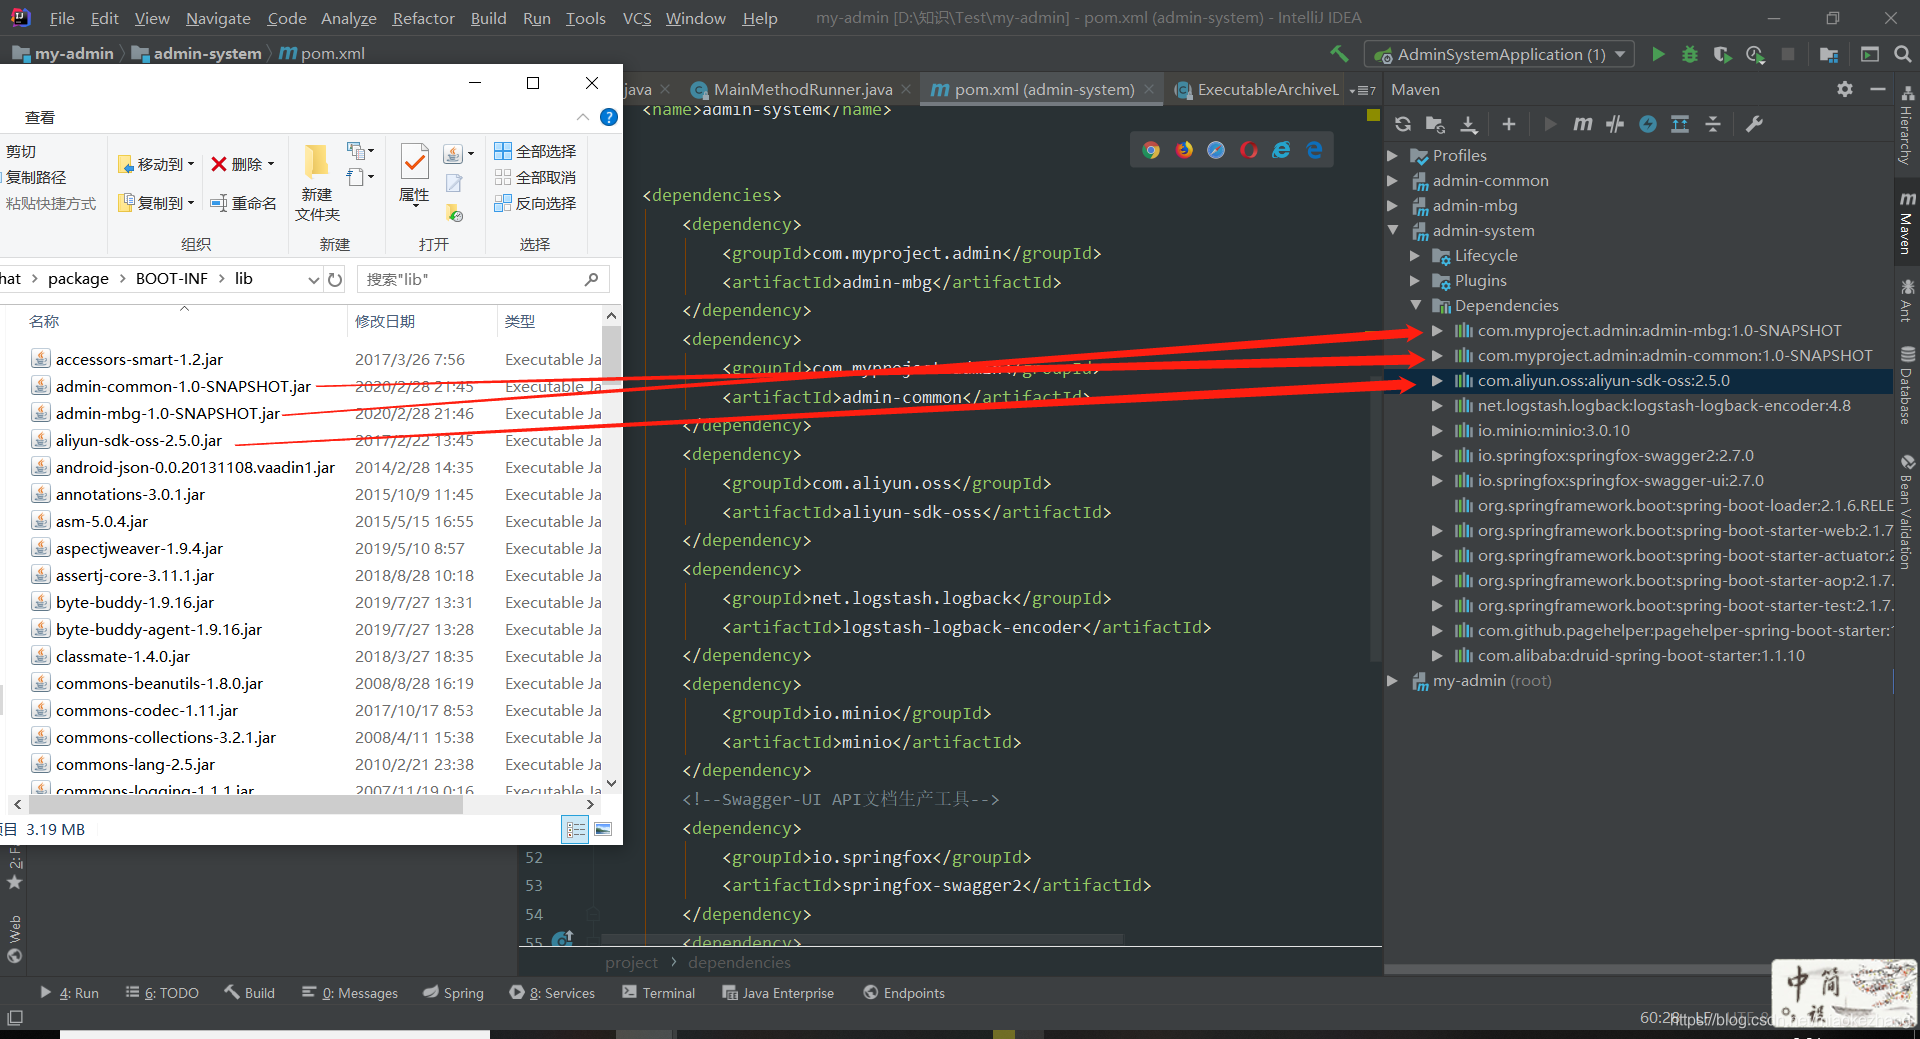Screen dimensions: 1920x1039
Task: Click Deselect All (全部取消) in Explorer
Action: 535,177
